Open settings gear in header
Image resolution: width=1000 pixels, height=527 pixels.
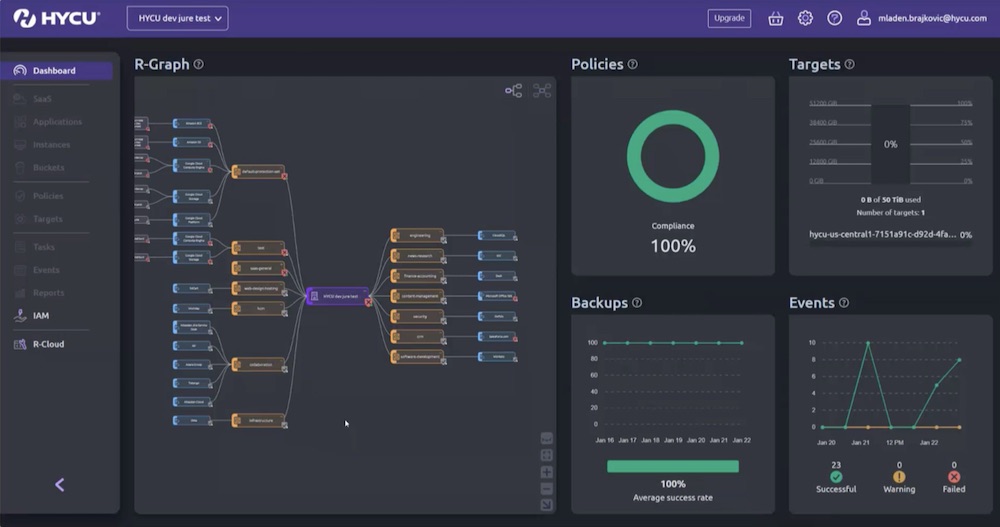(805, 18)
